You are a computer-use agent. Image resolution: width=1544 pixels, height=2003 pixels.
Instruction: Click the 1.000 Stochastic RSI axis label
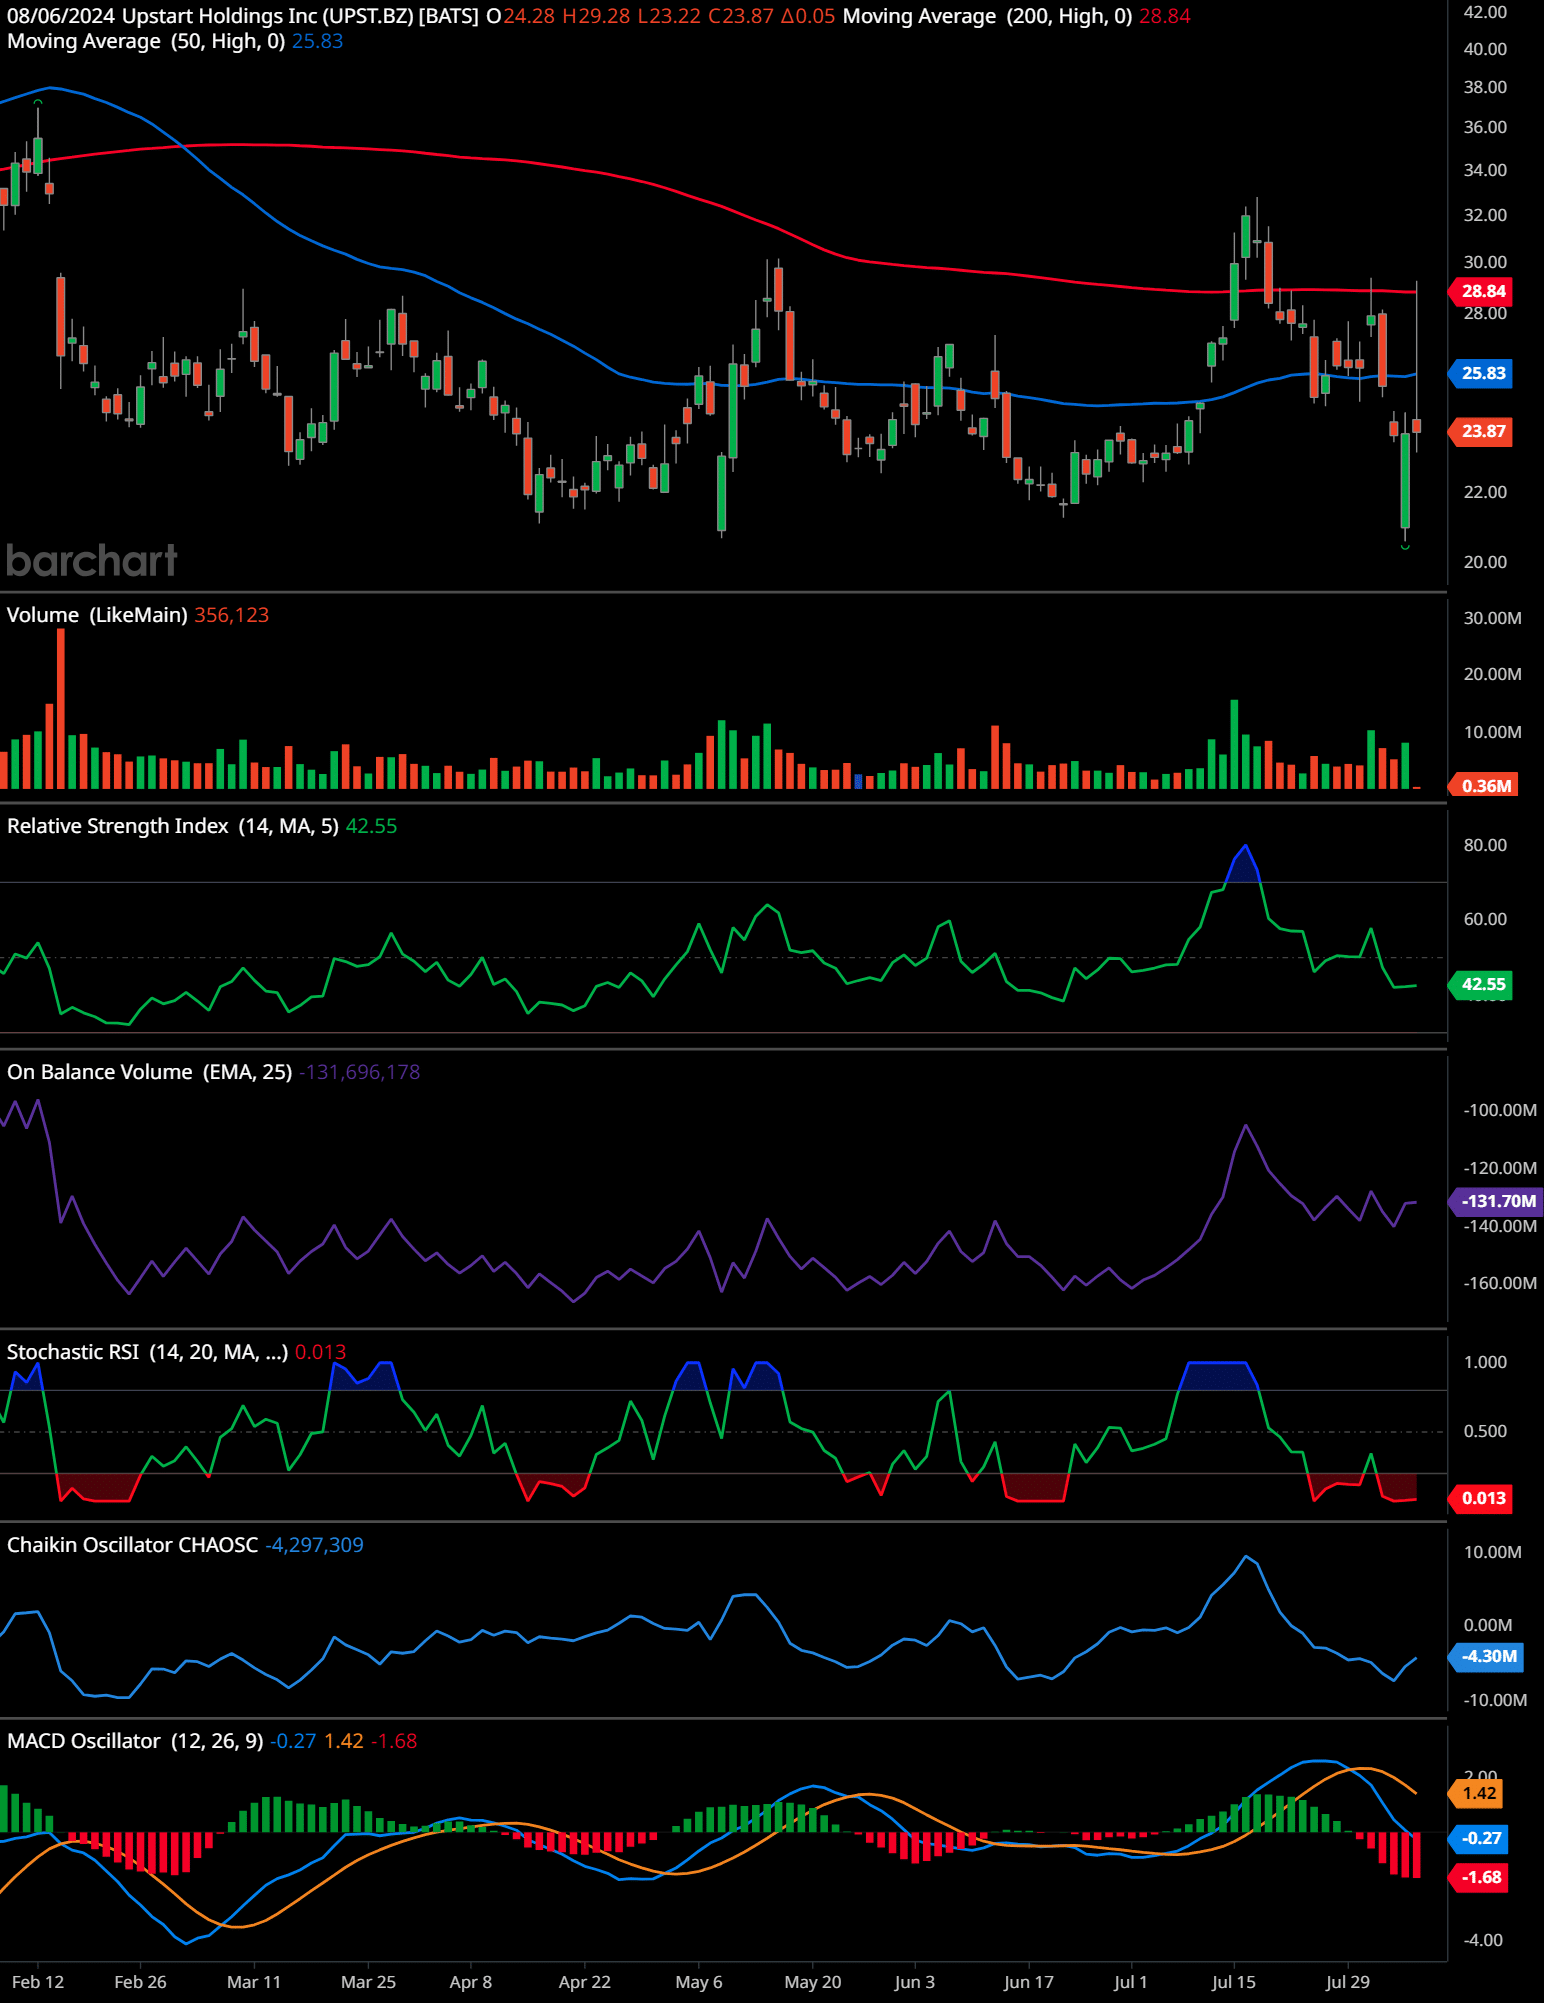[1485, 1362]
